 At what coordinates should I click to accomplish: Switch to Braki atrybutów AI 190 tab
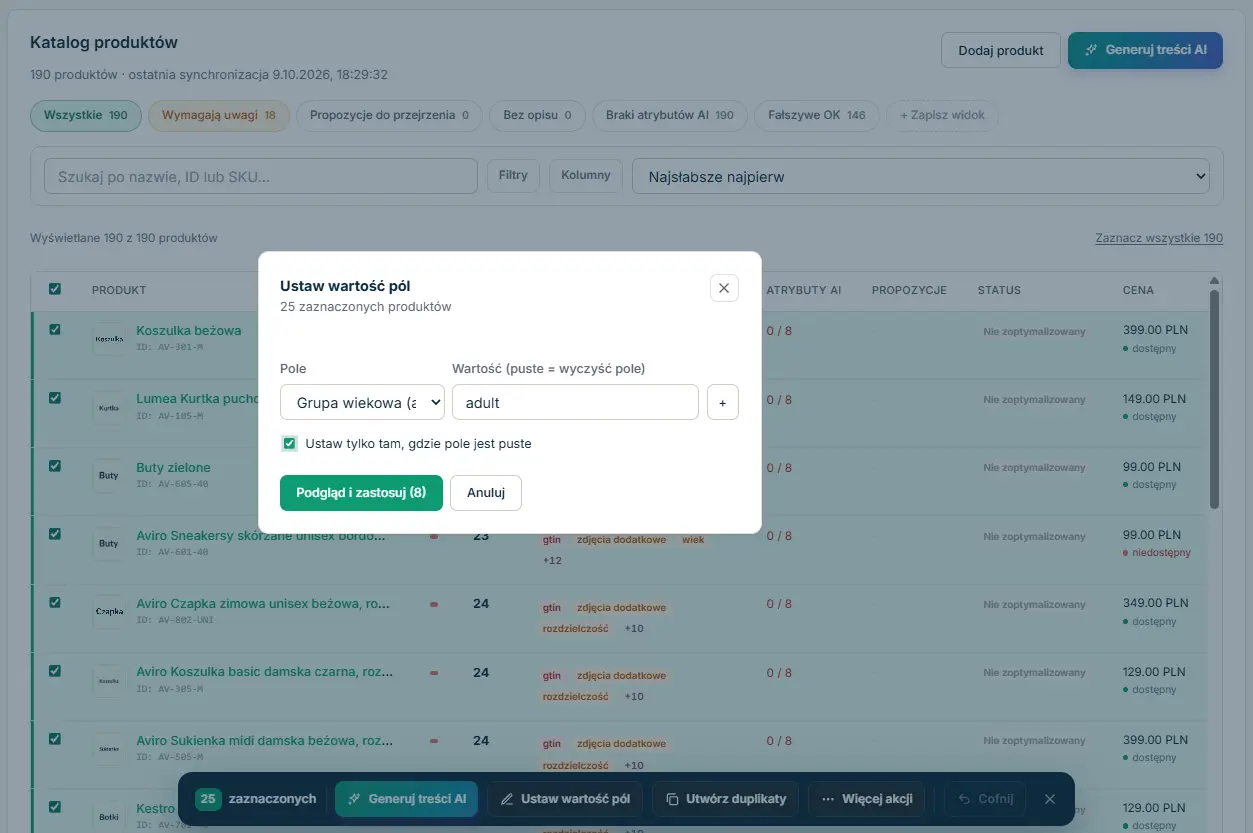(670, 116)
